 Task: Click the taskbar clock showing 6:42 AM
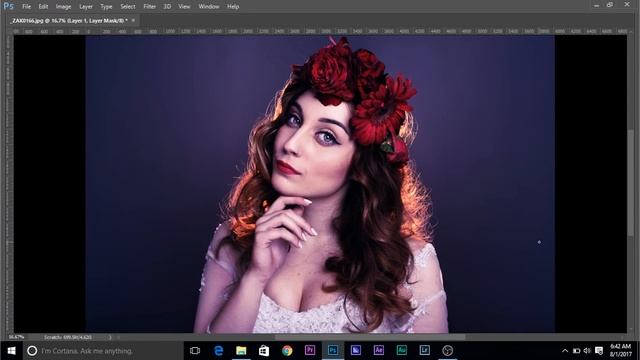pos(620,350)
